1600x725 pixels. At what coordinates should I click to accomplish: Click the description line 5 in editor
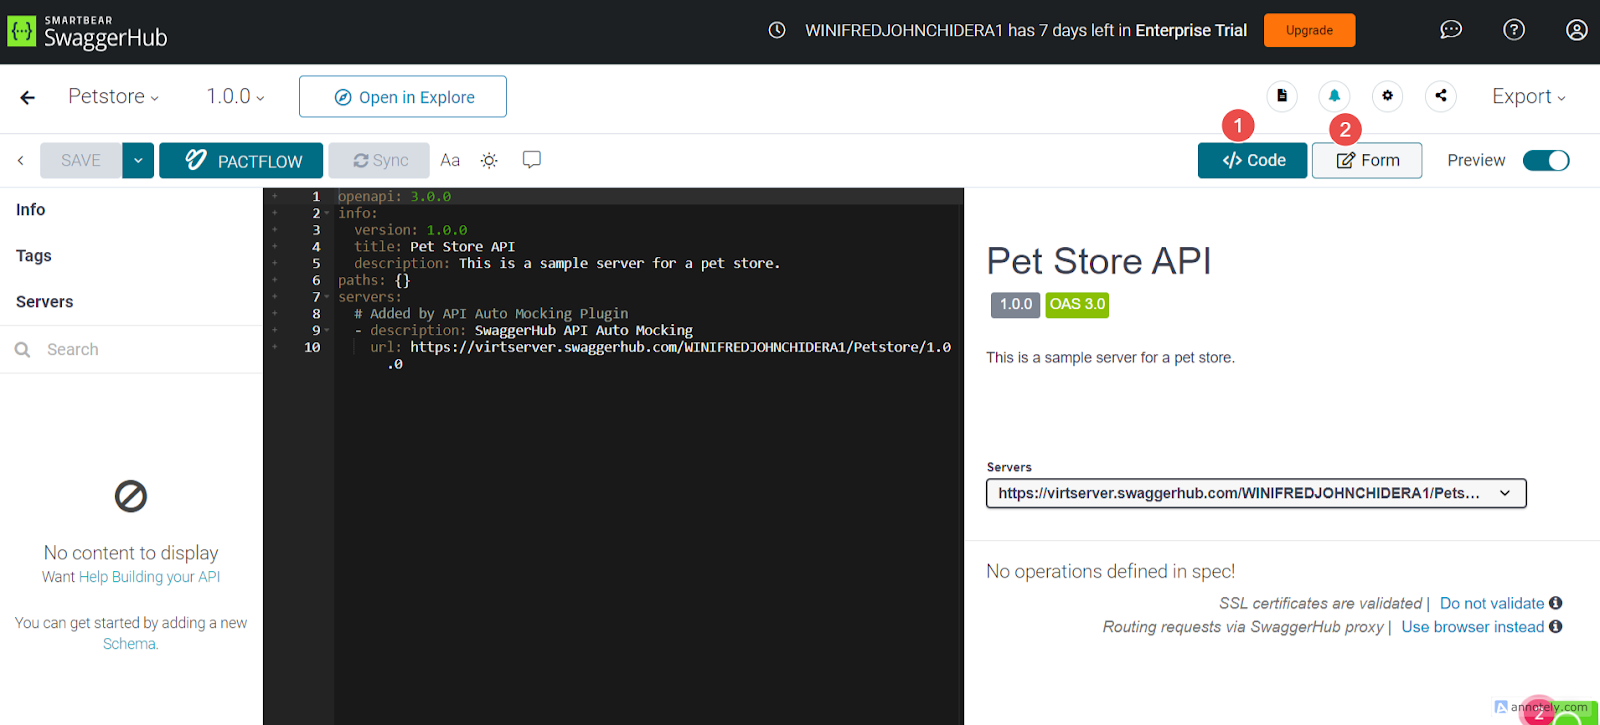click(567, 263)
